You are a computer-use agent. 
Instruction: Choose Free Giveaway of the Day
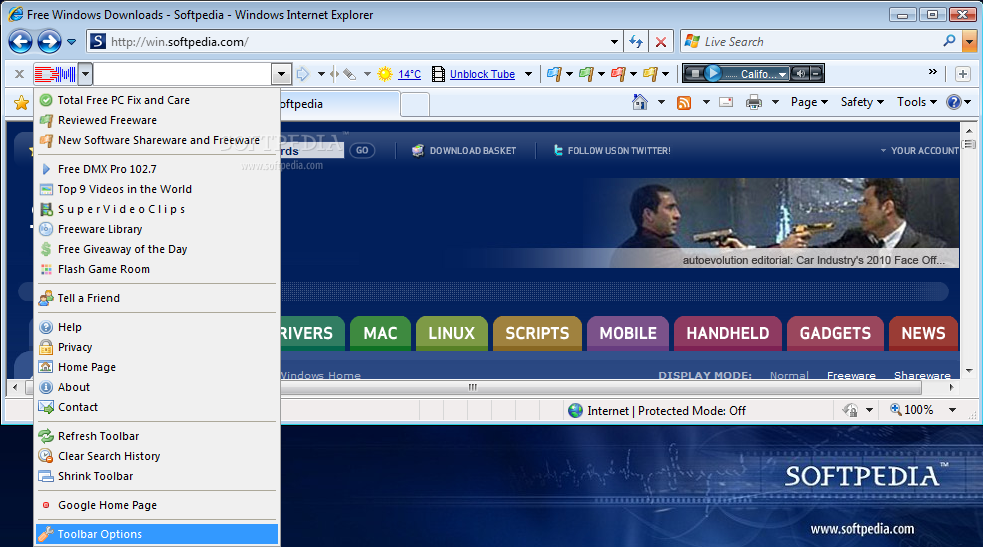[157, 249]
